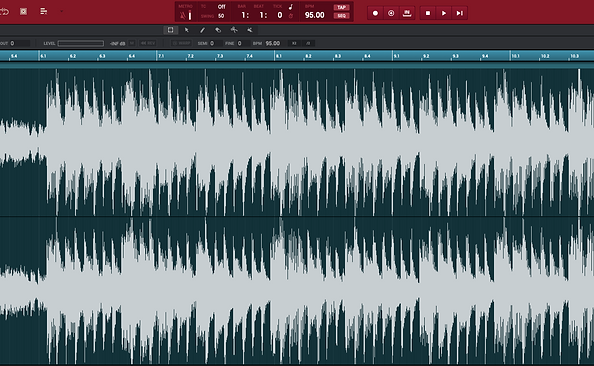
Task: Click the BAR position value
Action: (x=245, y=15)
